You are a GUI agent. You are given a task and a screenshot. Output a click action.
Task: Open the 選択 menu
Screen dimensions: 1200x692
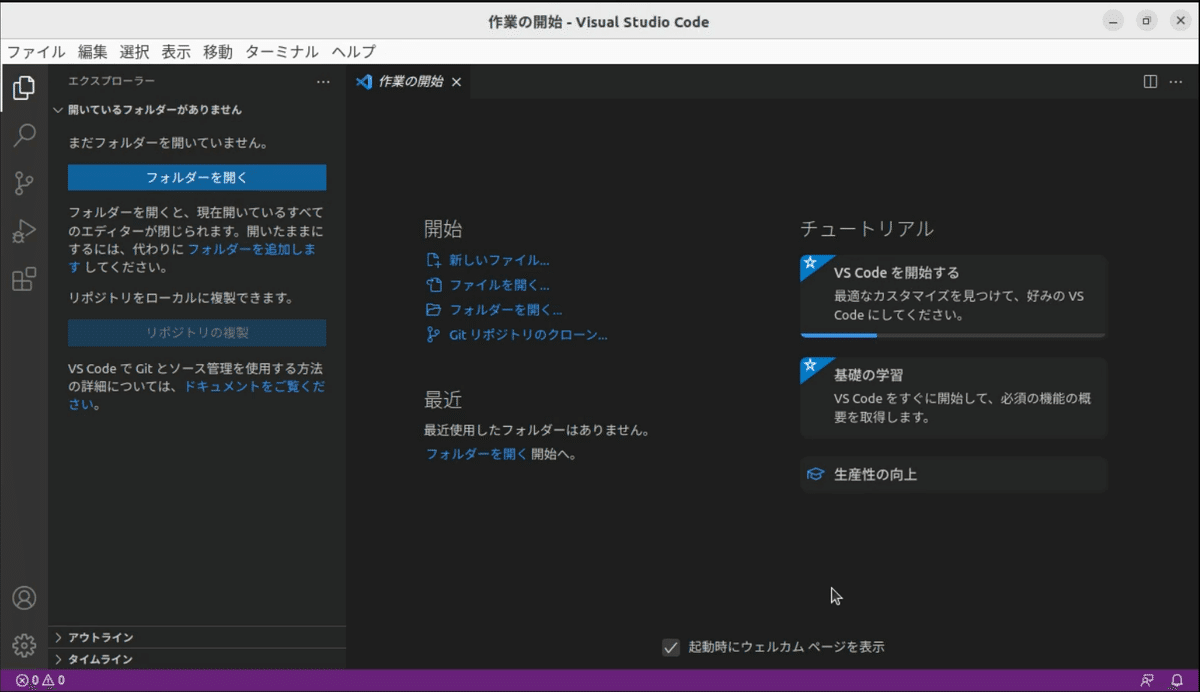[134, 52]
